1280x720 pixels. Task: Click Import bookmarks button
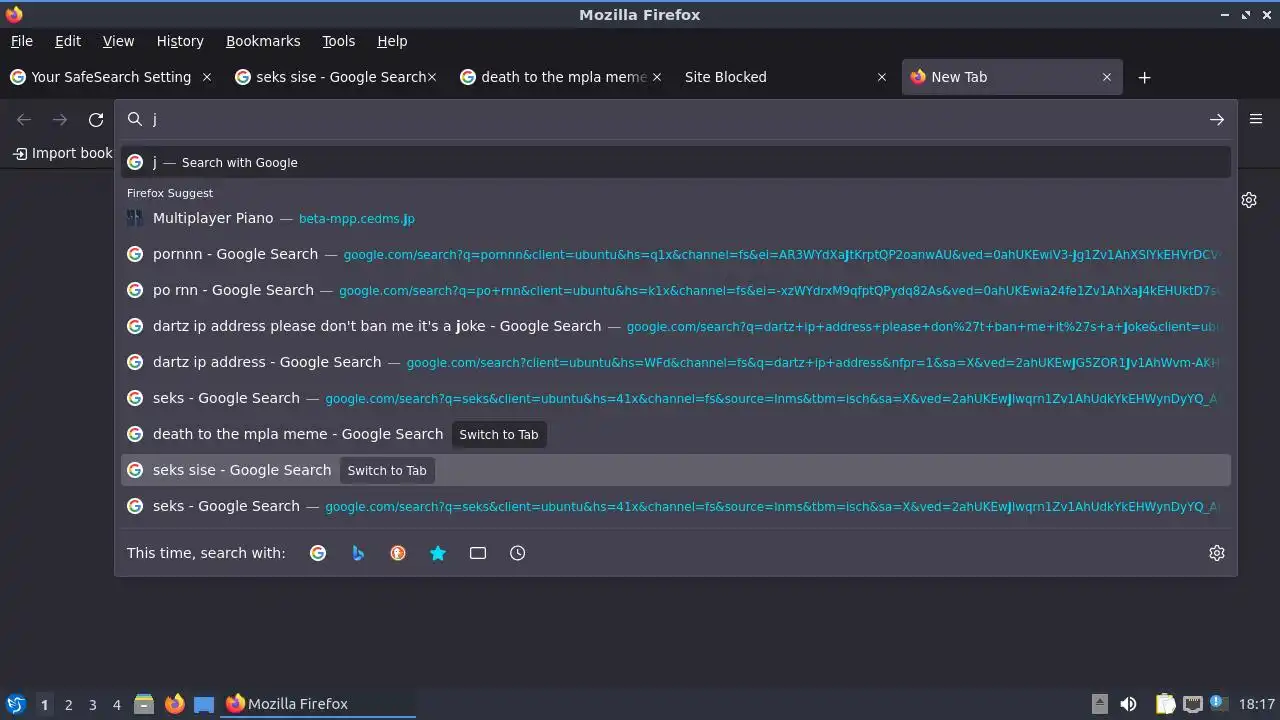(x=63, y=153)
